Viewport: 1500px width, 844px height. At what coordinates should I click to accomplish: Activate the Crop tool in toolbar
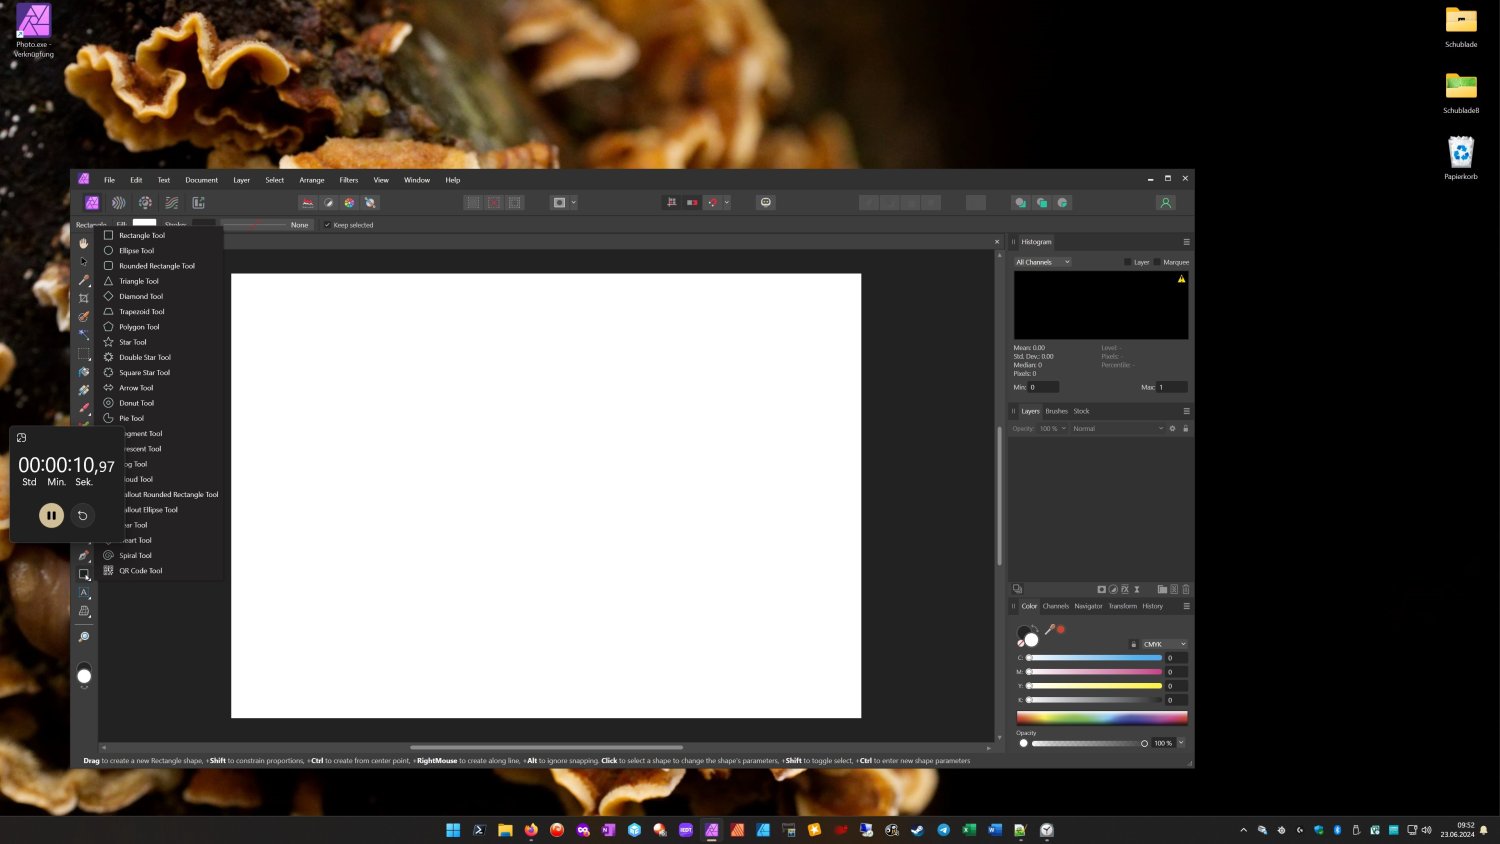[x=84, y=298]
